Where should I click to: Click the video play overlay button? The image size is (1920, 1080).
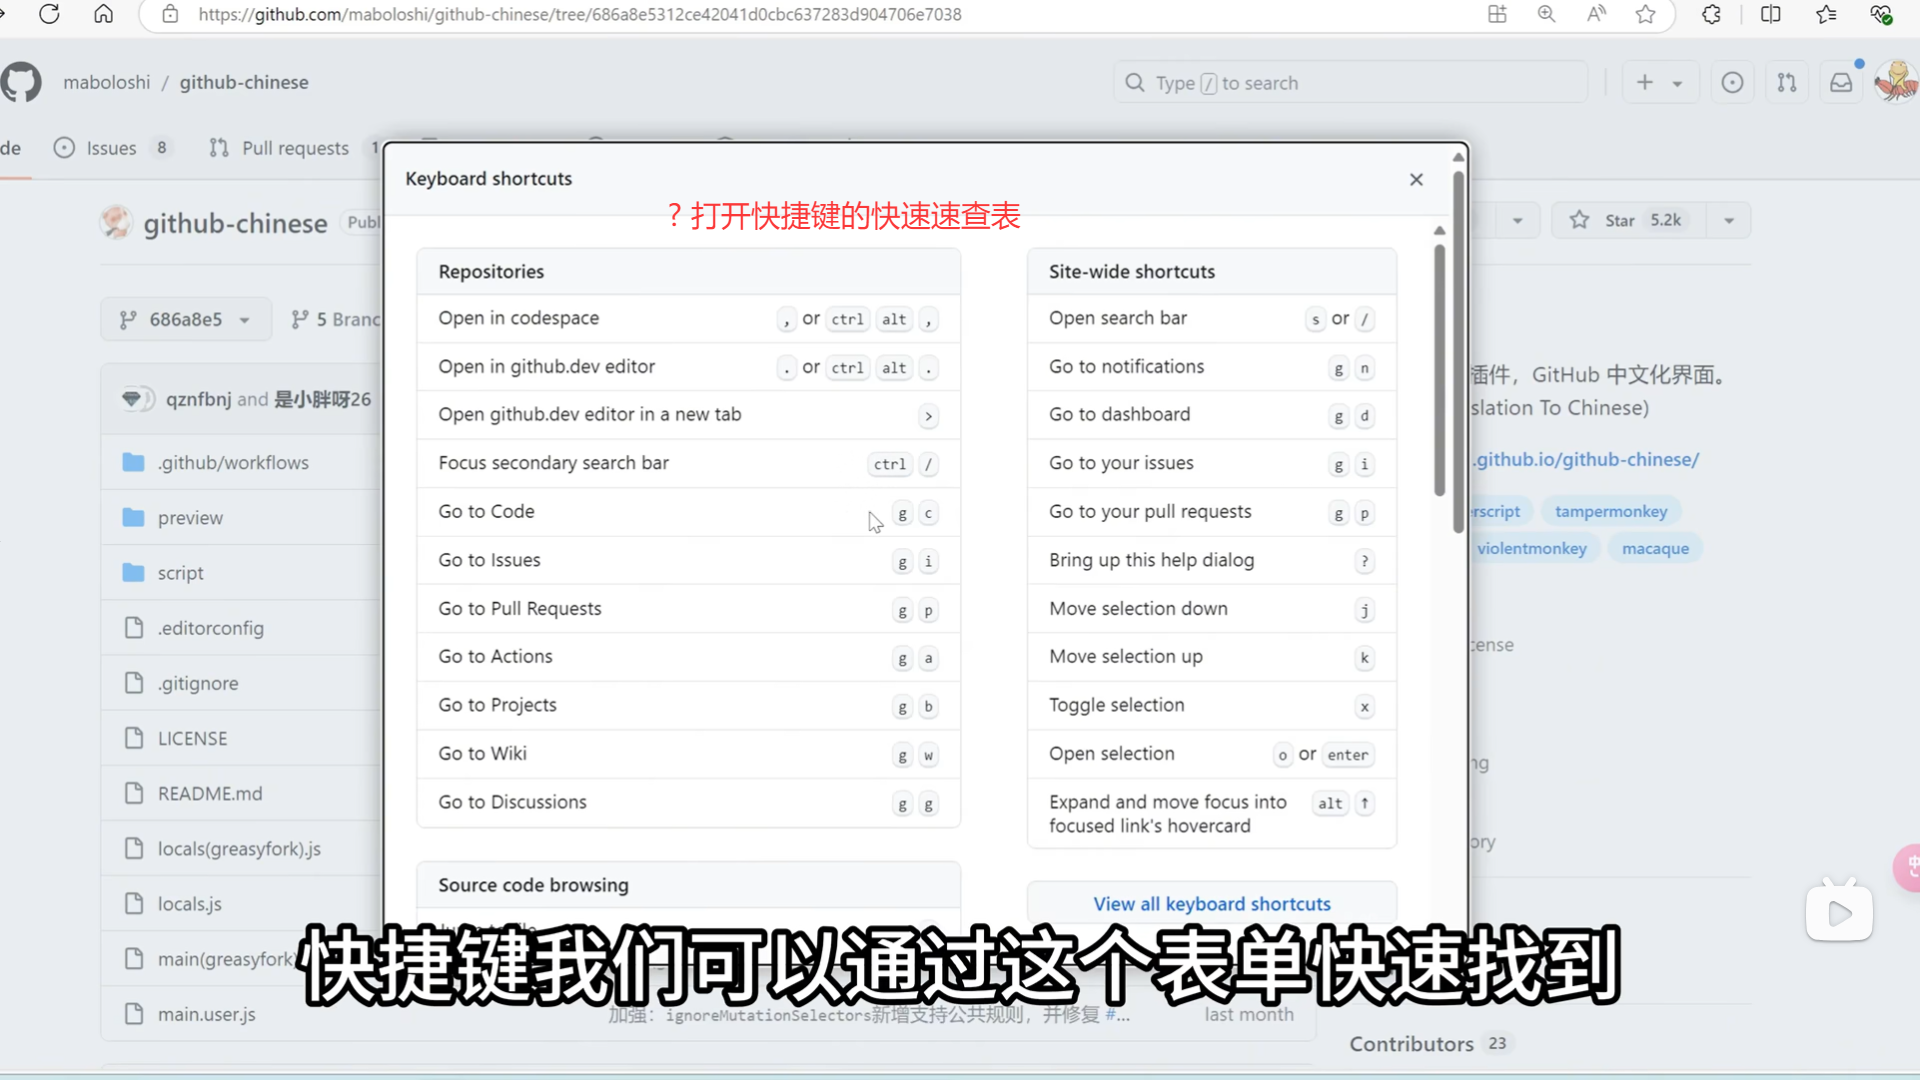tap(1839, 912)
